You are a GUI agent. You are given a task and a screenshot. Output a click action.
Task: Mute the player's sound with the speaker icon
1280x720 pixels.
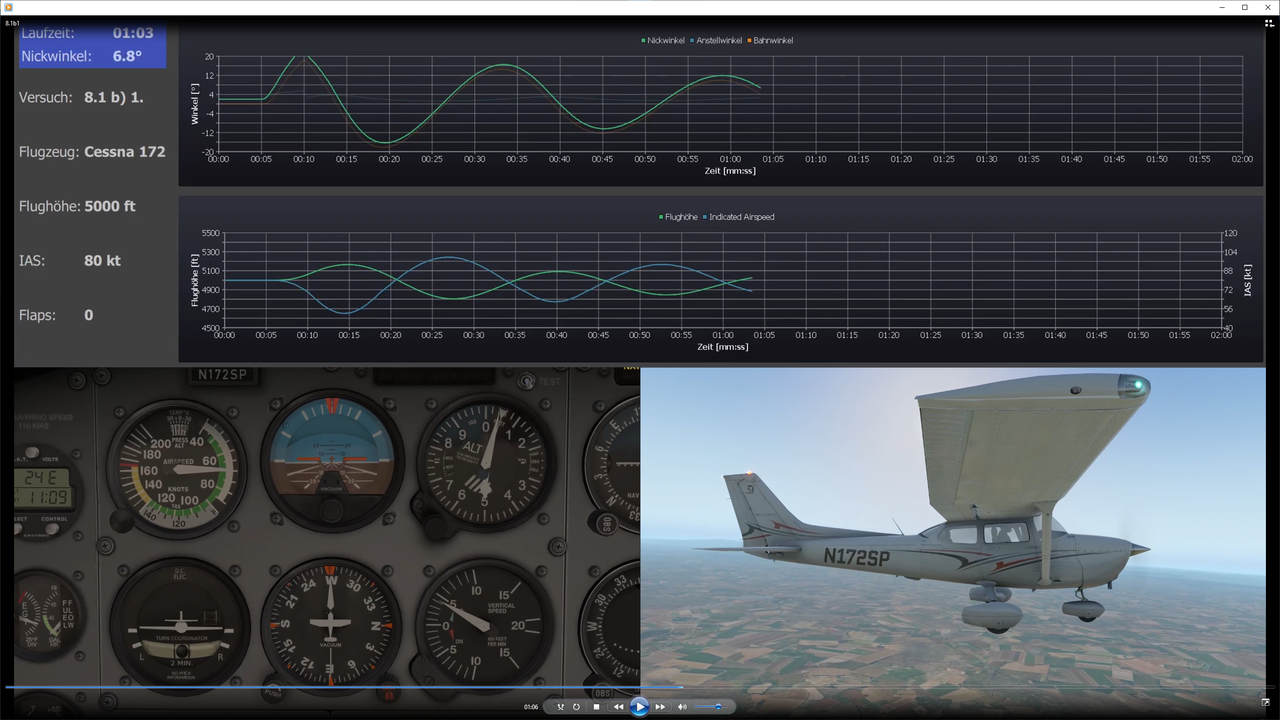683,707
